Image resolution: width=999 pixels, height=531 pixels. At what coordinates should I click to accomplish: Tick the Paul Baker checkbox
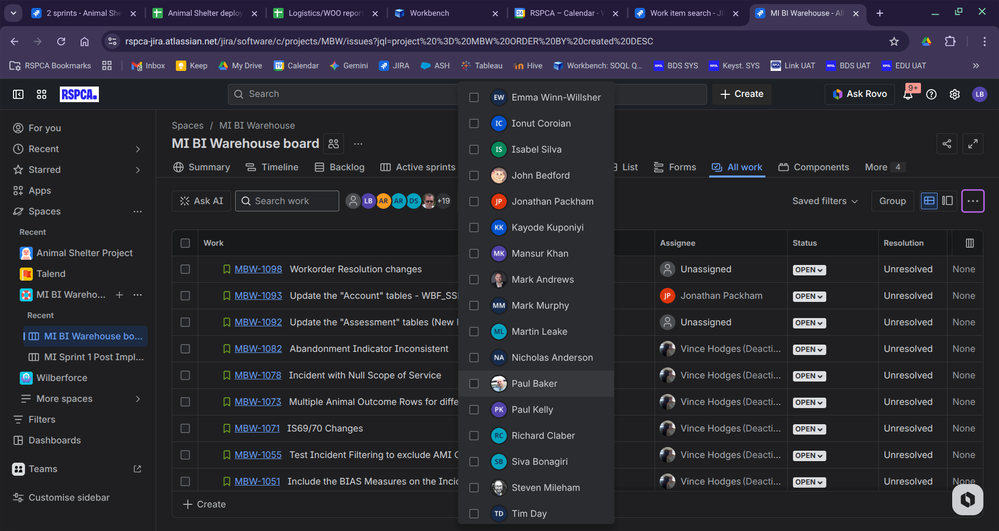pos(474,384)
